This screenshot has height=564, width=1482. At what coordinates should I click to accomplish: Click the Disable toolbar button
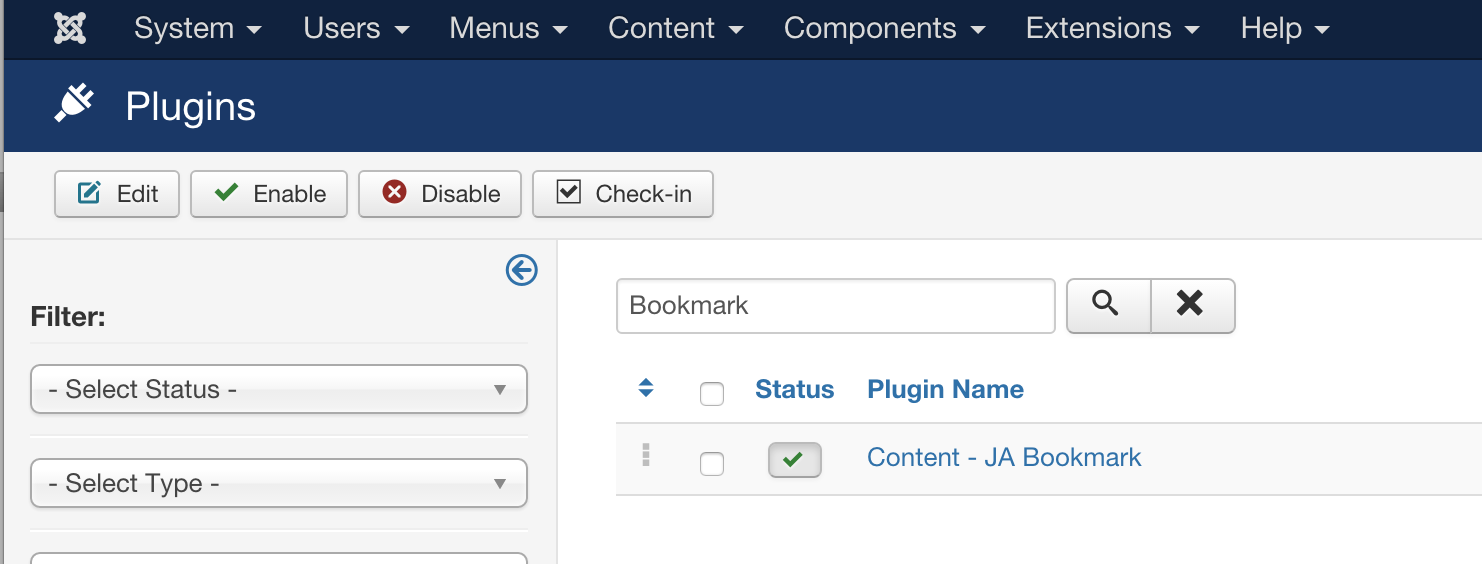440,193
